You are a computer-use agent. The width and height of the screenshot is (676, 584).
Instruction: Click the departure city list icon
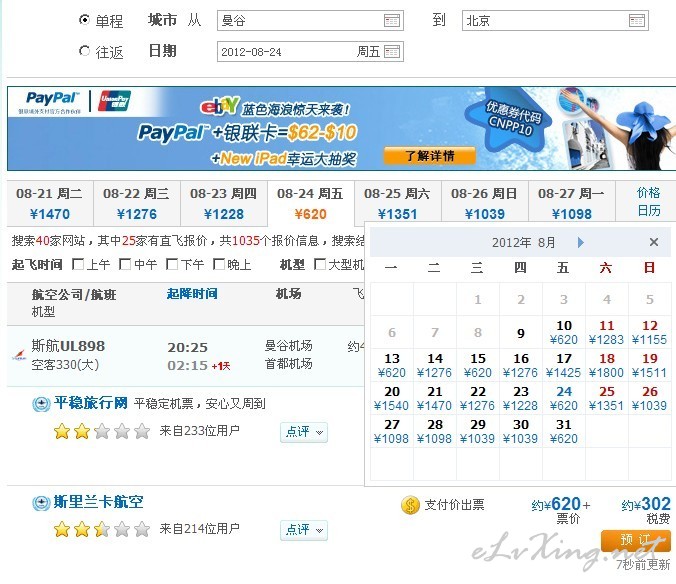tap(392, 21)
